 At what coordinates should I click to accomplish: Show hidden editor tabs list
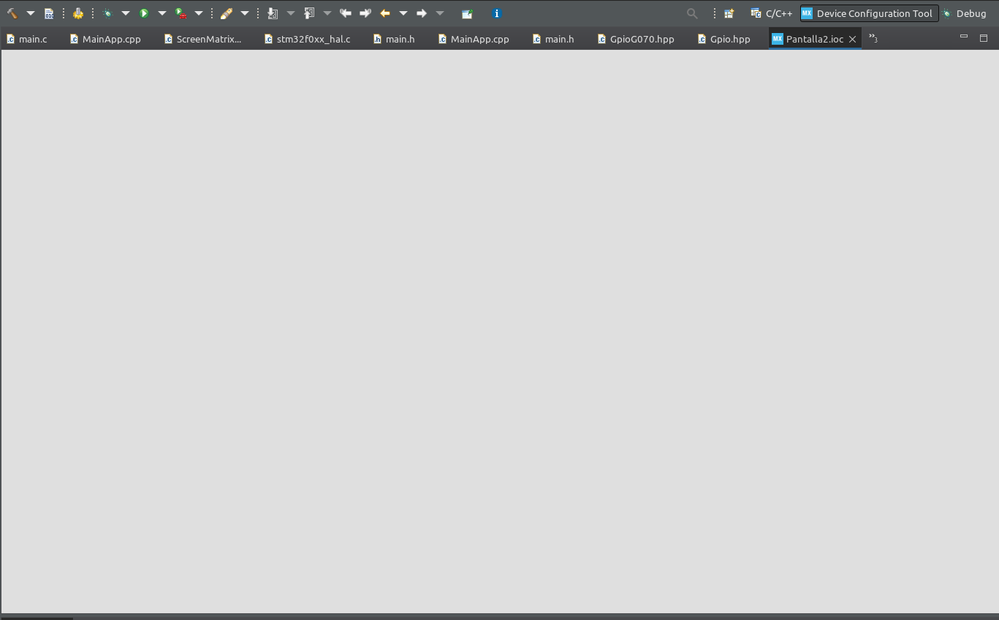[873, 39]
